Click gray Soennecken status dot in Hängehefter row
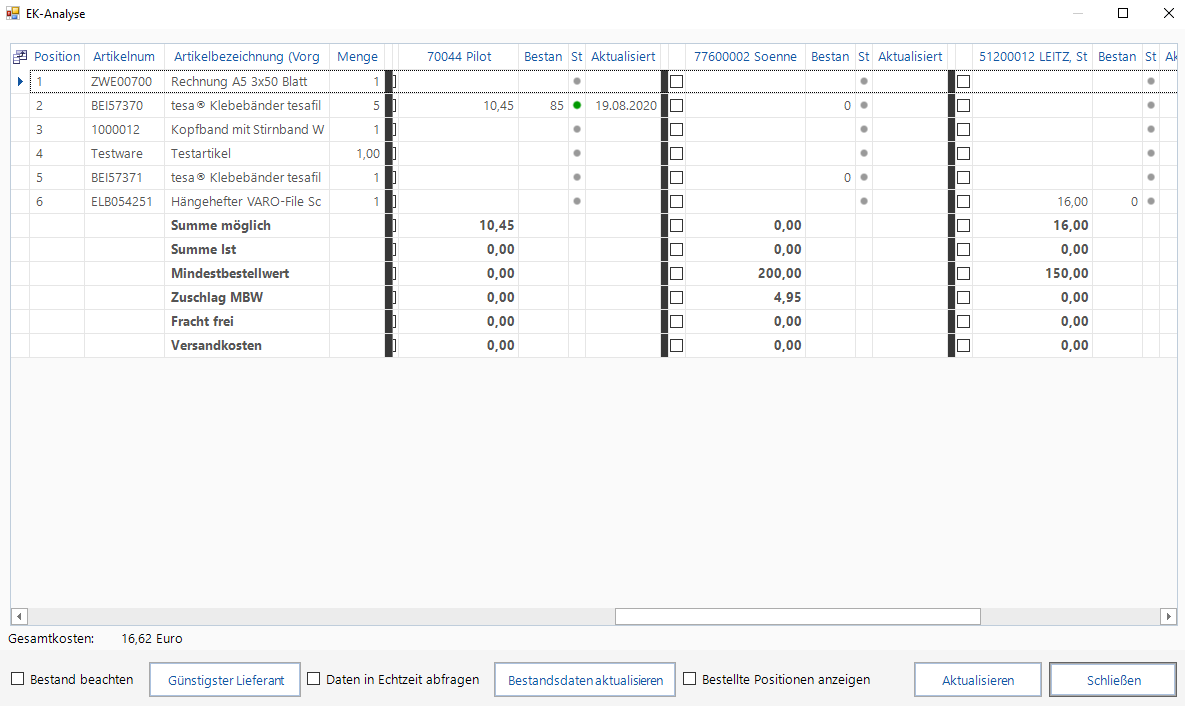Viewport: 1185px width, 706px height. click(864, 201)
